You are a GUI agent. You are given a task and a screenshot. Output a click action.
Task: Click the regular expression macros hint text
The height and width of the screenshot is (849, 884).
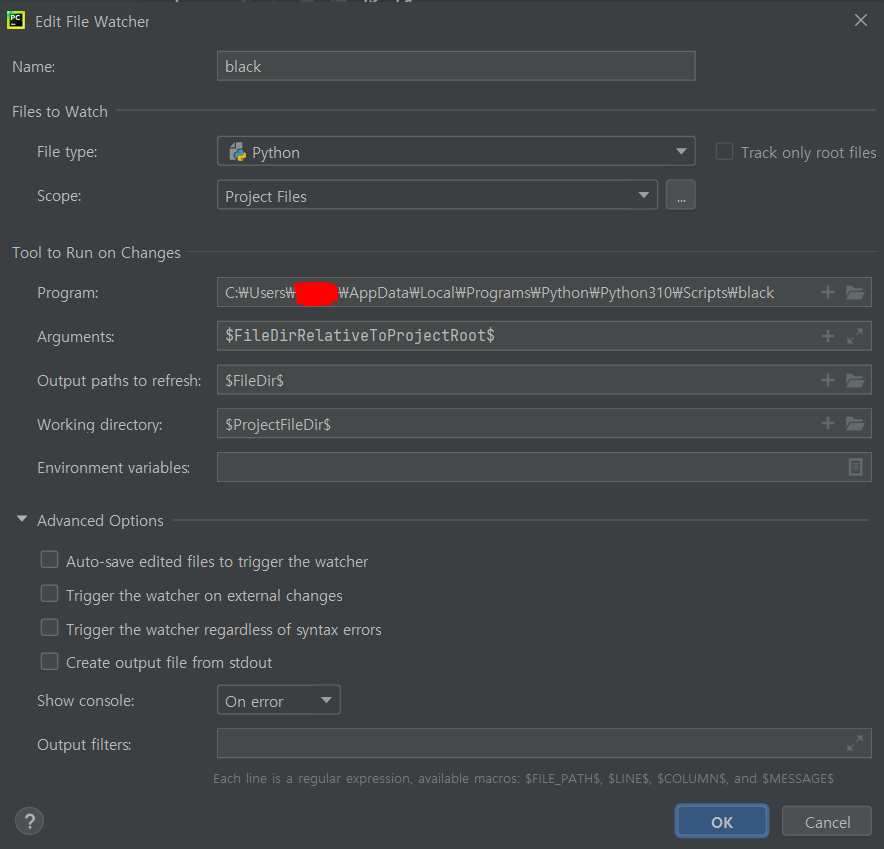pos(523,779)
